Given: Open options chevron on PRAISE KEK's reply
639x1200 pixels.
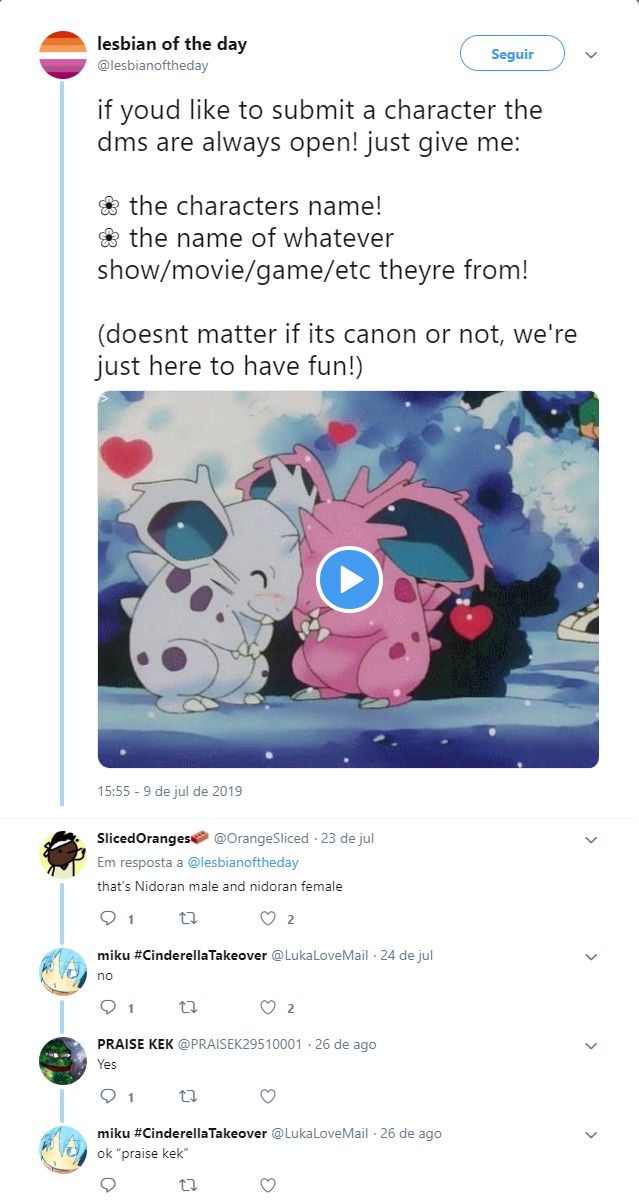Looking at the screenshot, I should click(591, 1046).
